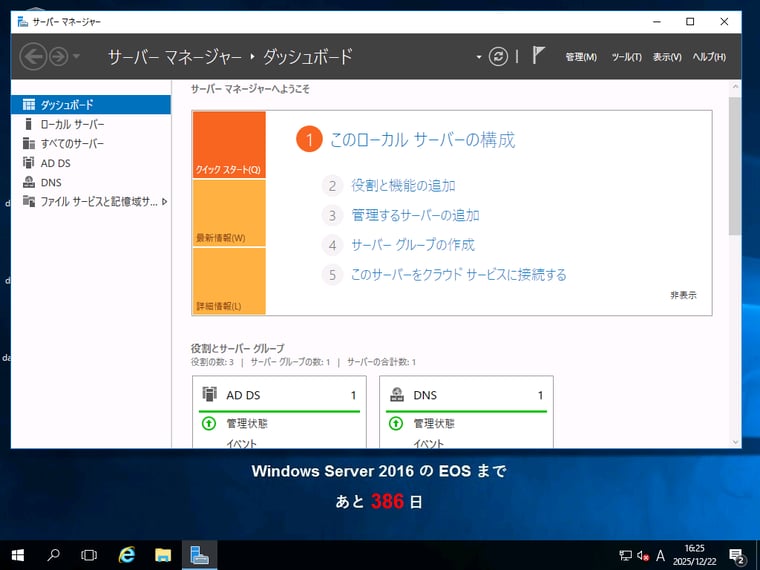Click the forward navigation arrow

[59, 57]
